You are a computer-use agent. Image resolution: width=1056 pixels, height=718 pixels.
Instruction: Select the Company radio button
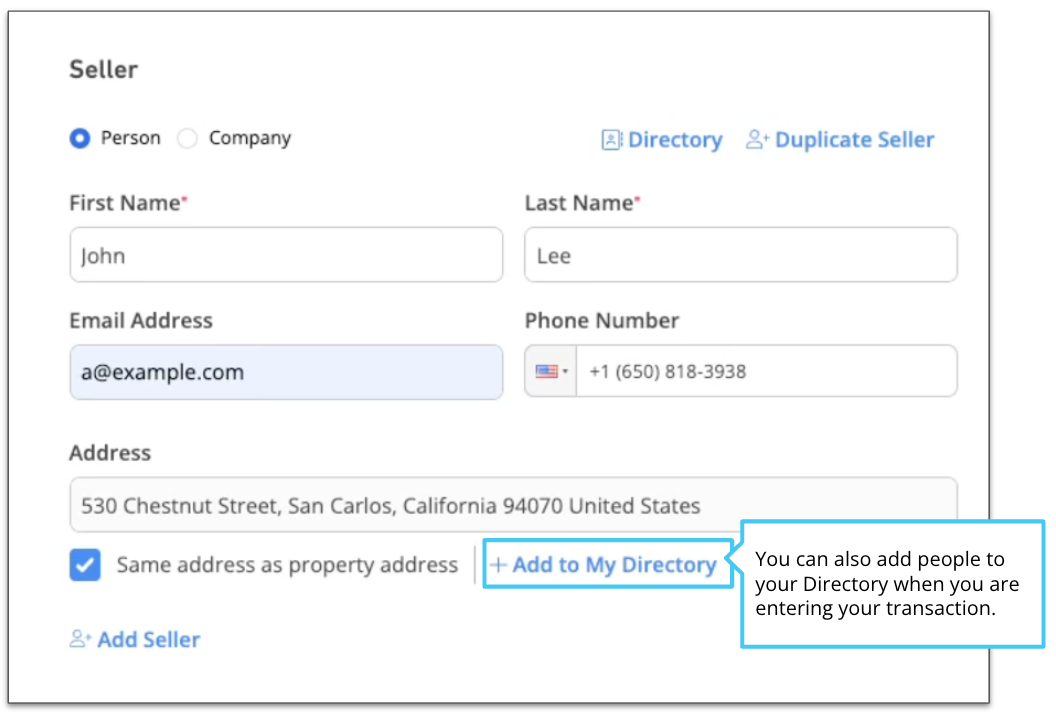pos(187,138)
